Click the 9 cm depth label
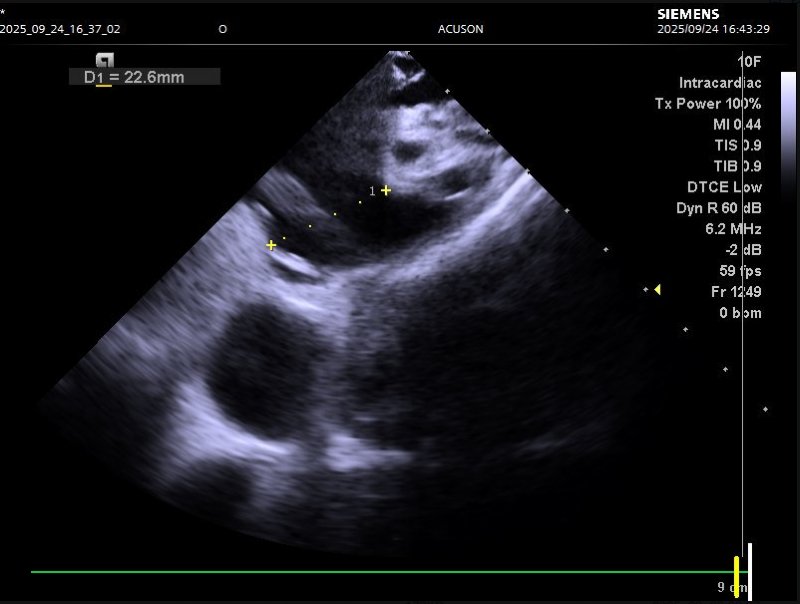Screen dimensions: 800x604 [732, 588]
